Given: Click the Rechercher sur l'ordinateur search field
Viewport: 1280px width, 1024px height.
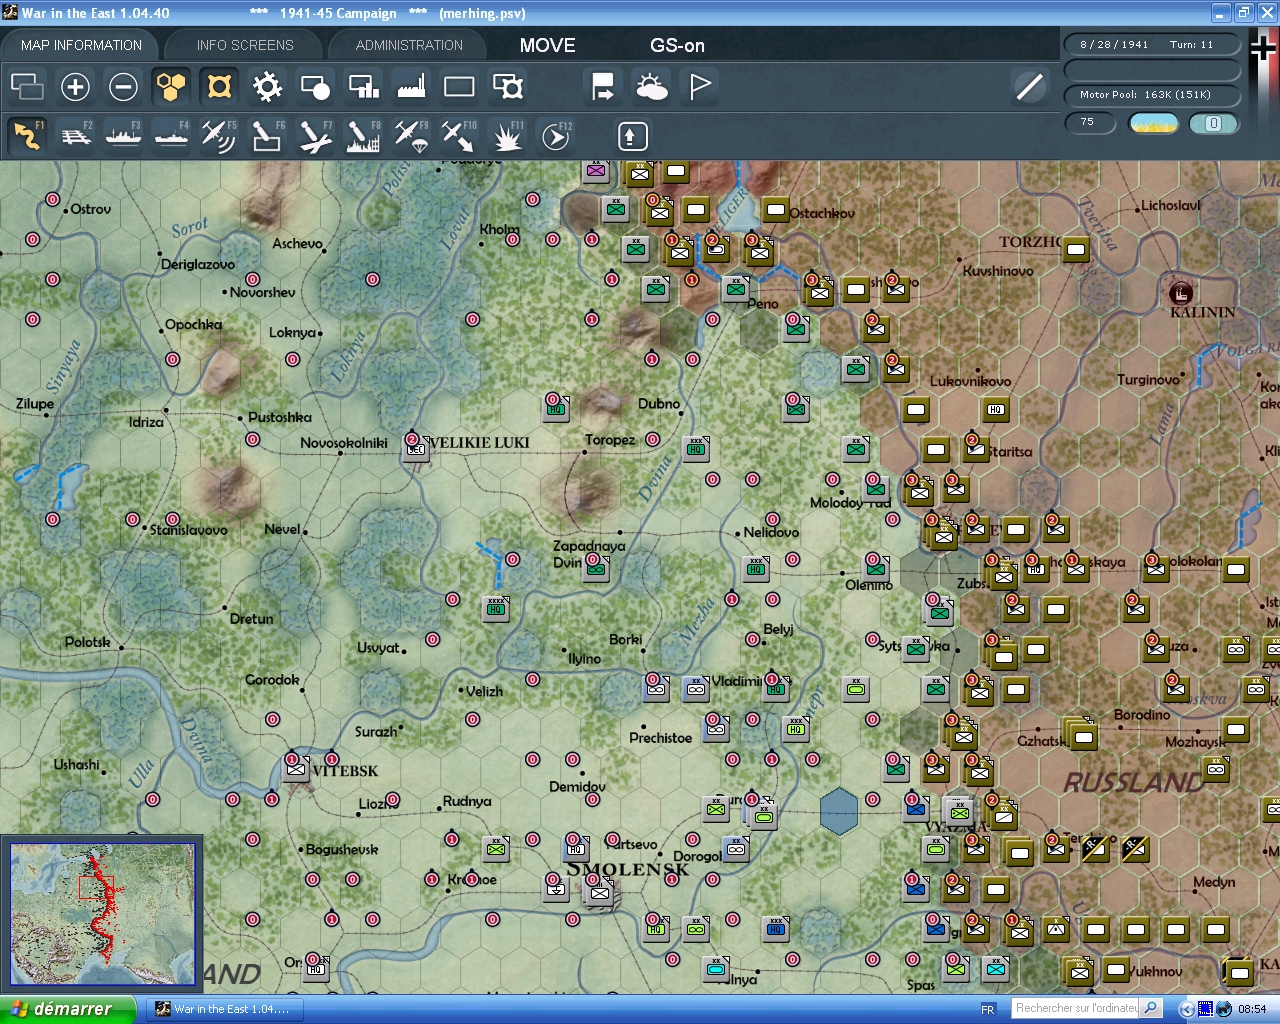Looking at the screenshot, I should click(x=1075, y=1008).
